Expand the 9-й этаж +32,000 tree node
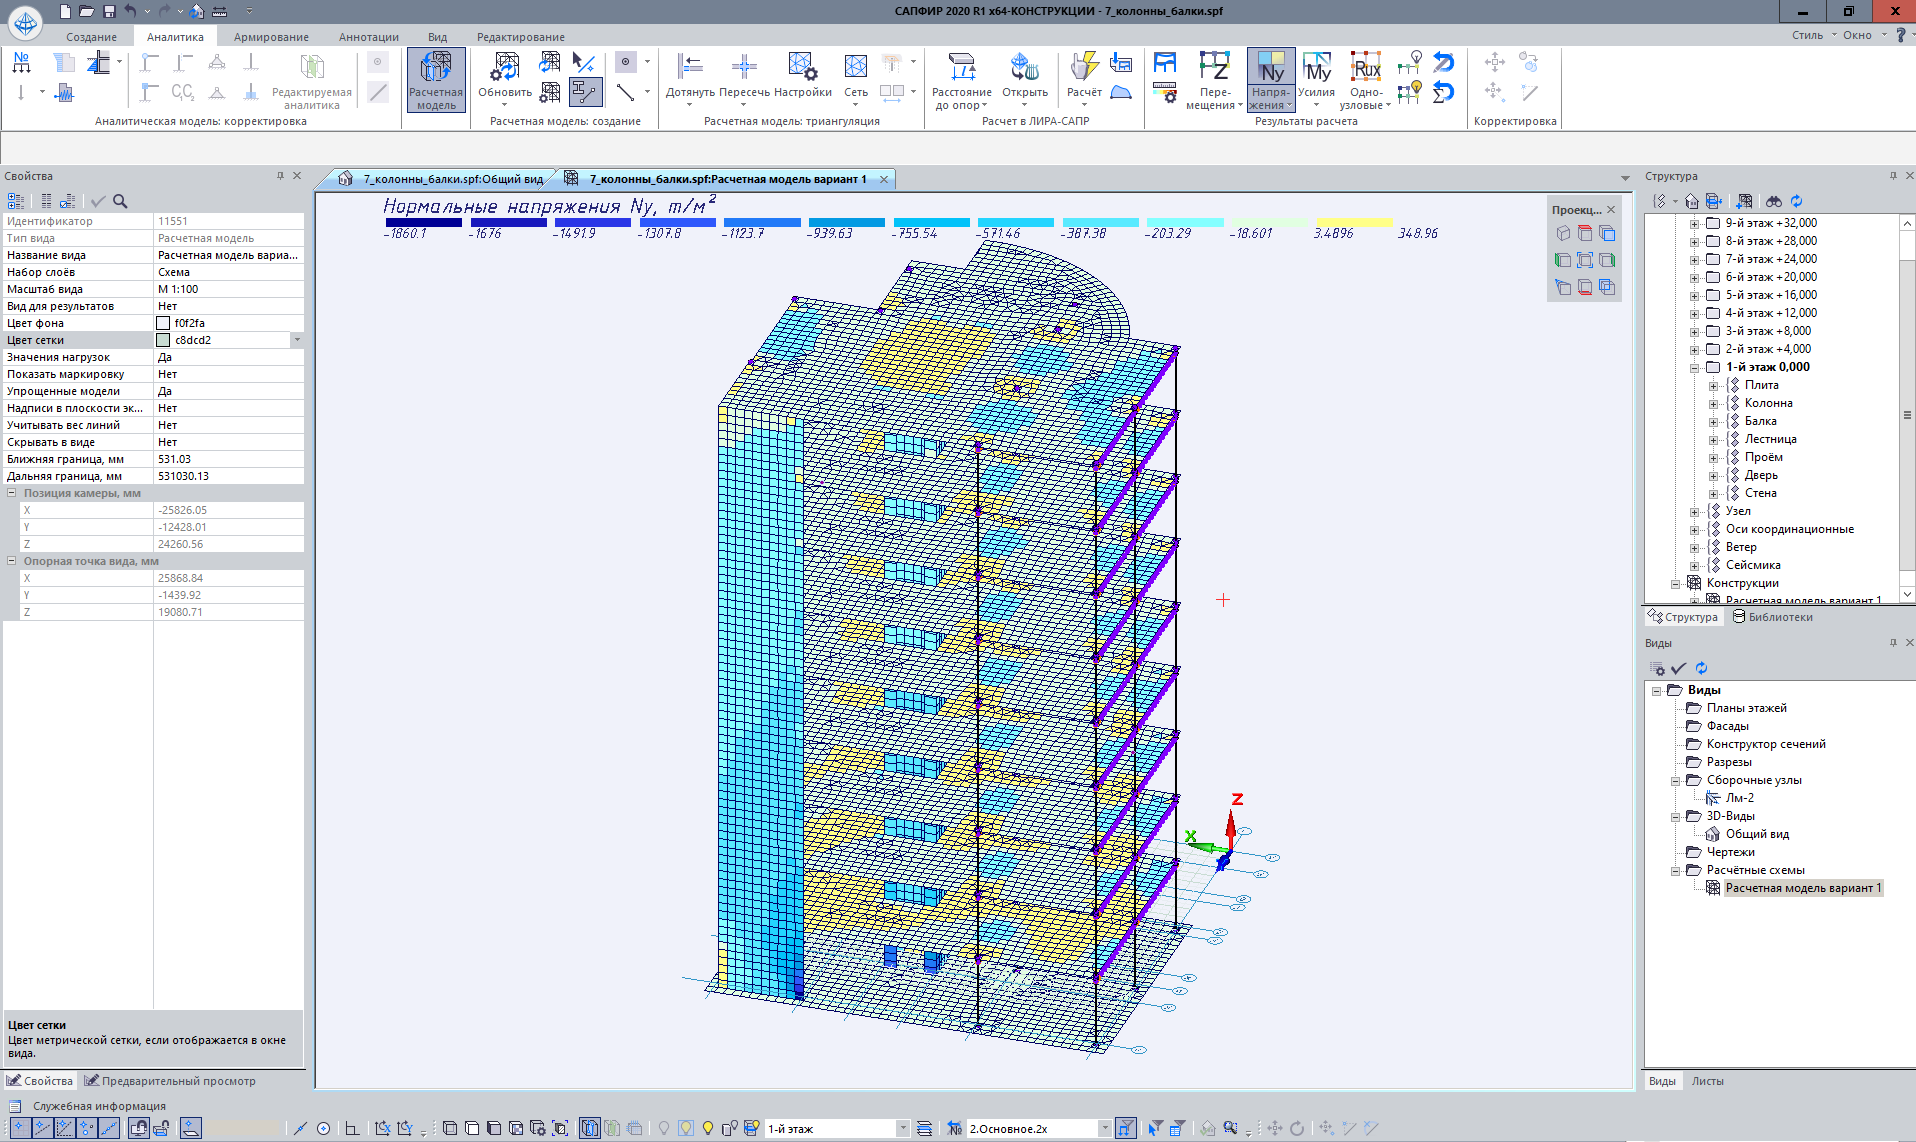This screenshot has width=1916, height=1142. [1694, 224]
